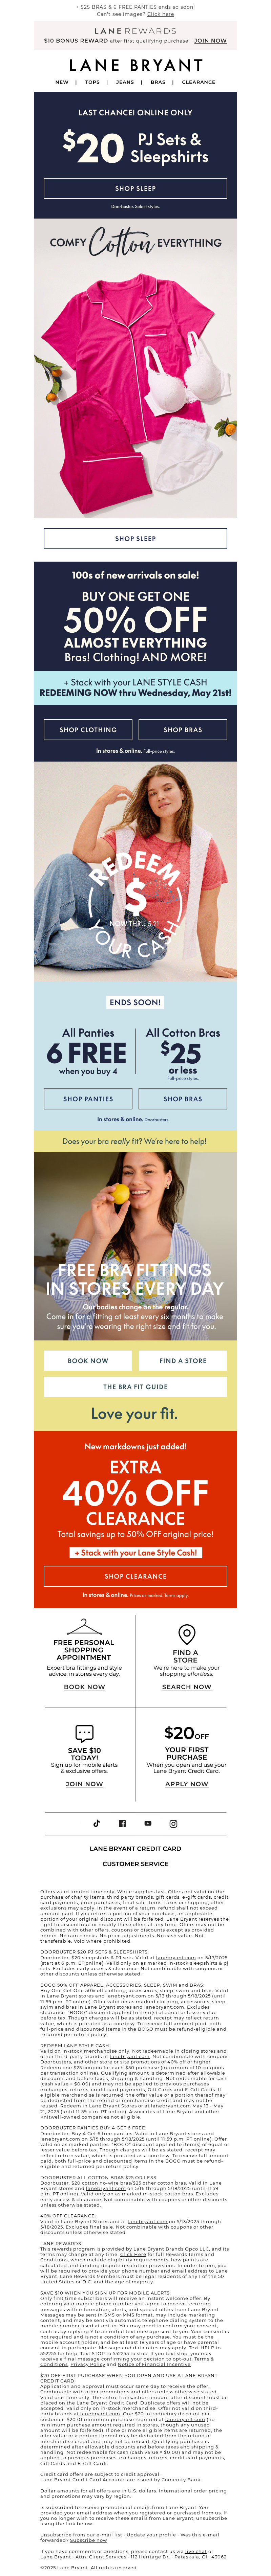Open the JEANS navigation item
This screenshot has height=2576, width=271.
[125, 82]
